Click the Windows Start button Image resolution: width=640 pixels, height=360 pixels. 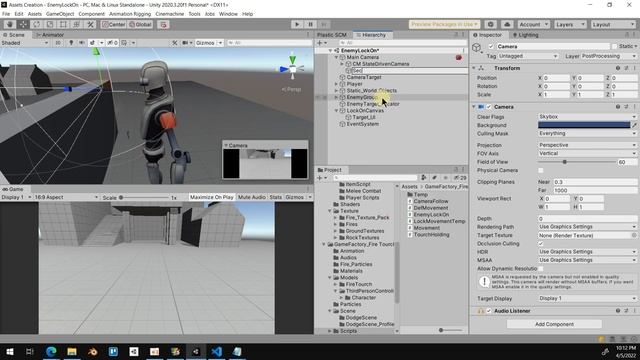pos(10,351)
